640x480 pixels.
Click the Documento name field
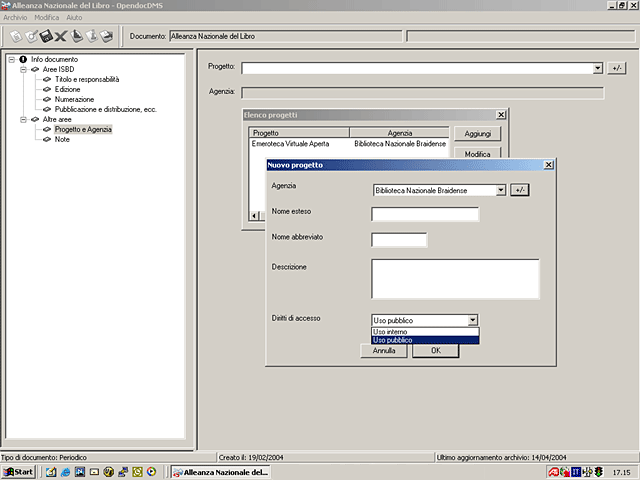tap(286, 36)
